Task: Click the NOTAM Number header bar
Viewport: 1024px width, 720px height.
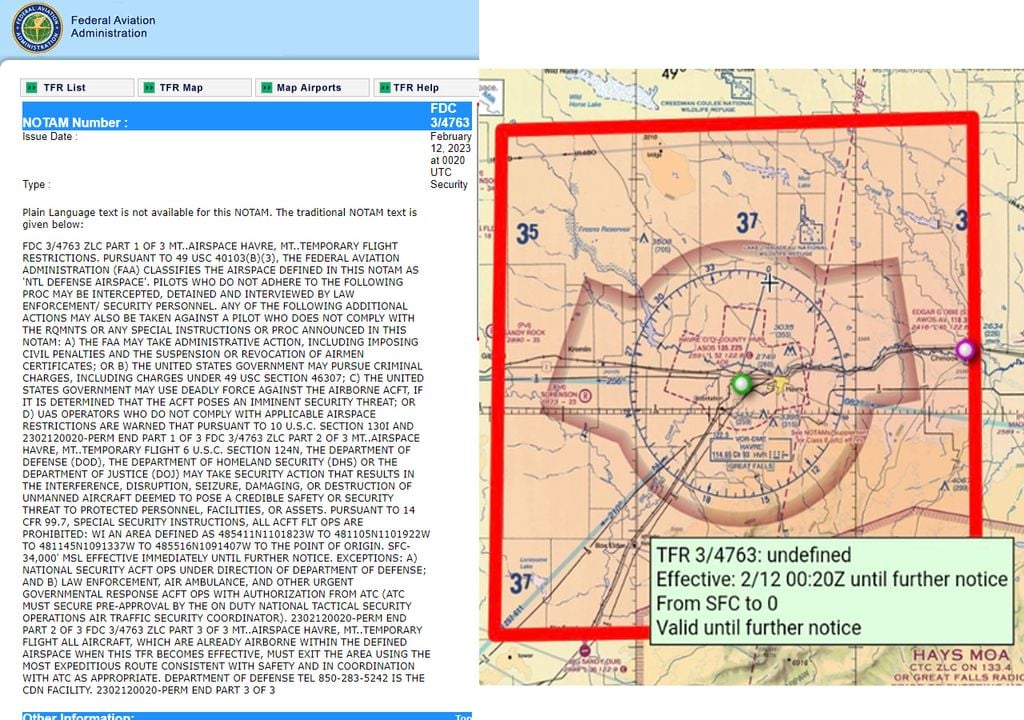Action: coord(75,122)
